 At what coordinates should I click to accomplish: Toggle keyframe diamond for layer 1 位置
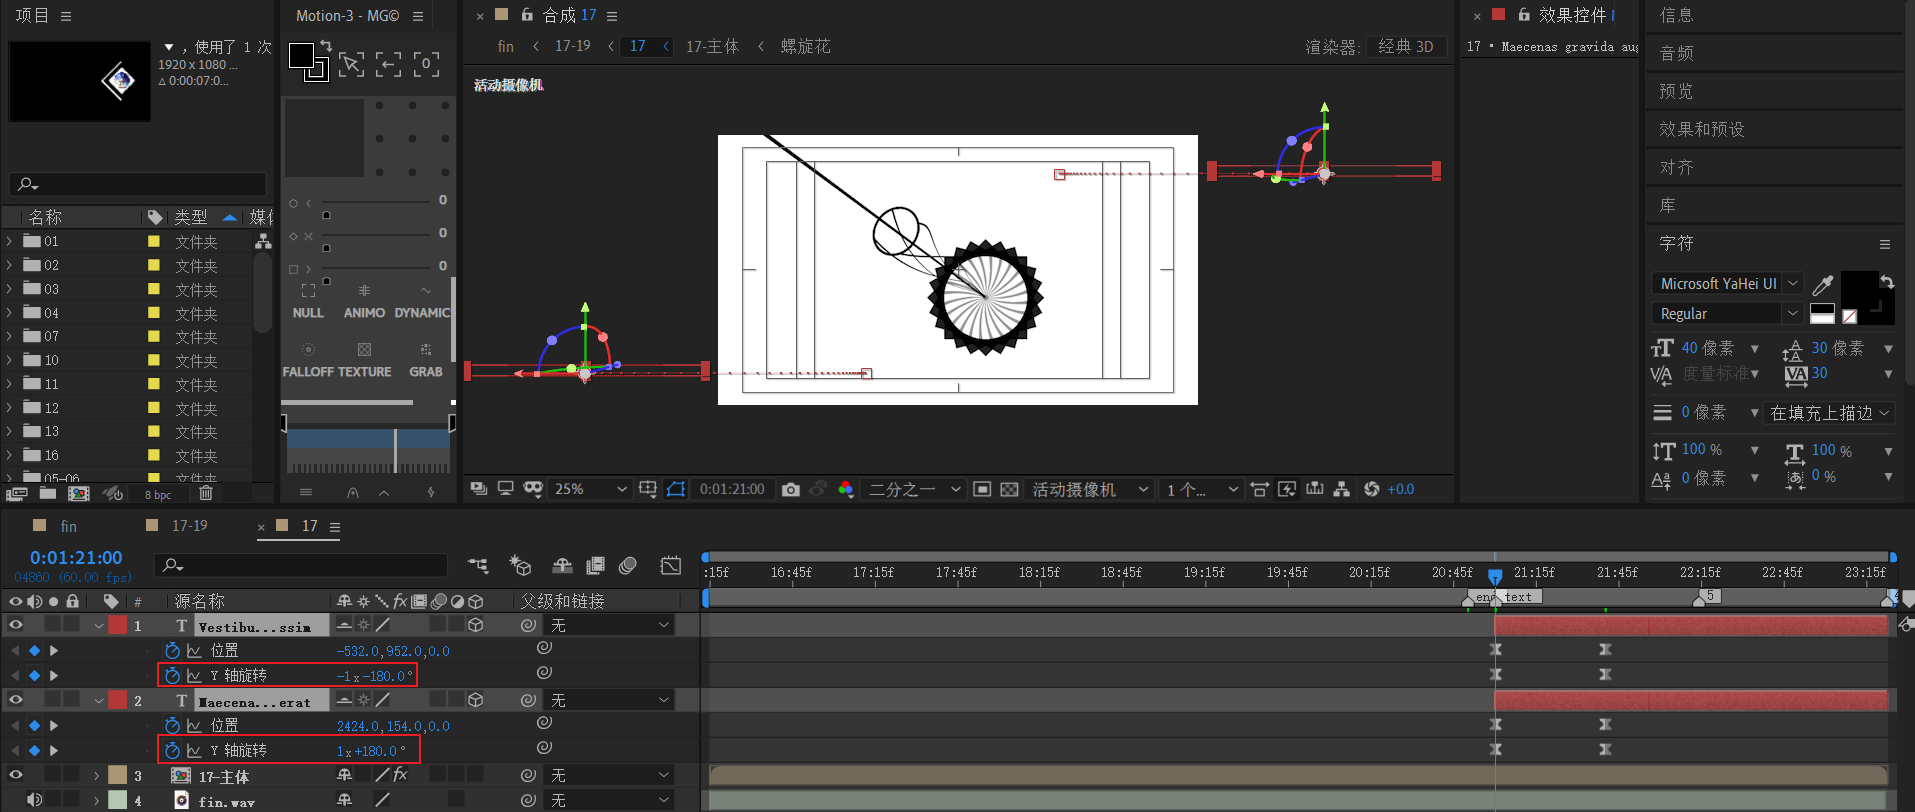click(x=34, y=651)
